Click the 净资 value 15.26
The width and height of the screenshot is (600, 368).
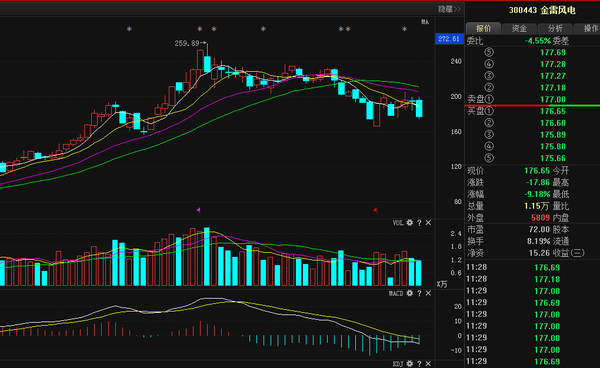coord(539,253)
